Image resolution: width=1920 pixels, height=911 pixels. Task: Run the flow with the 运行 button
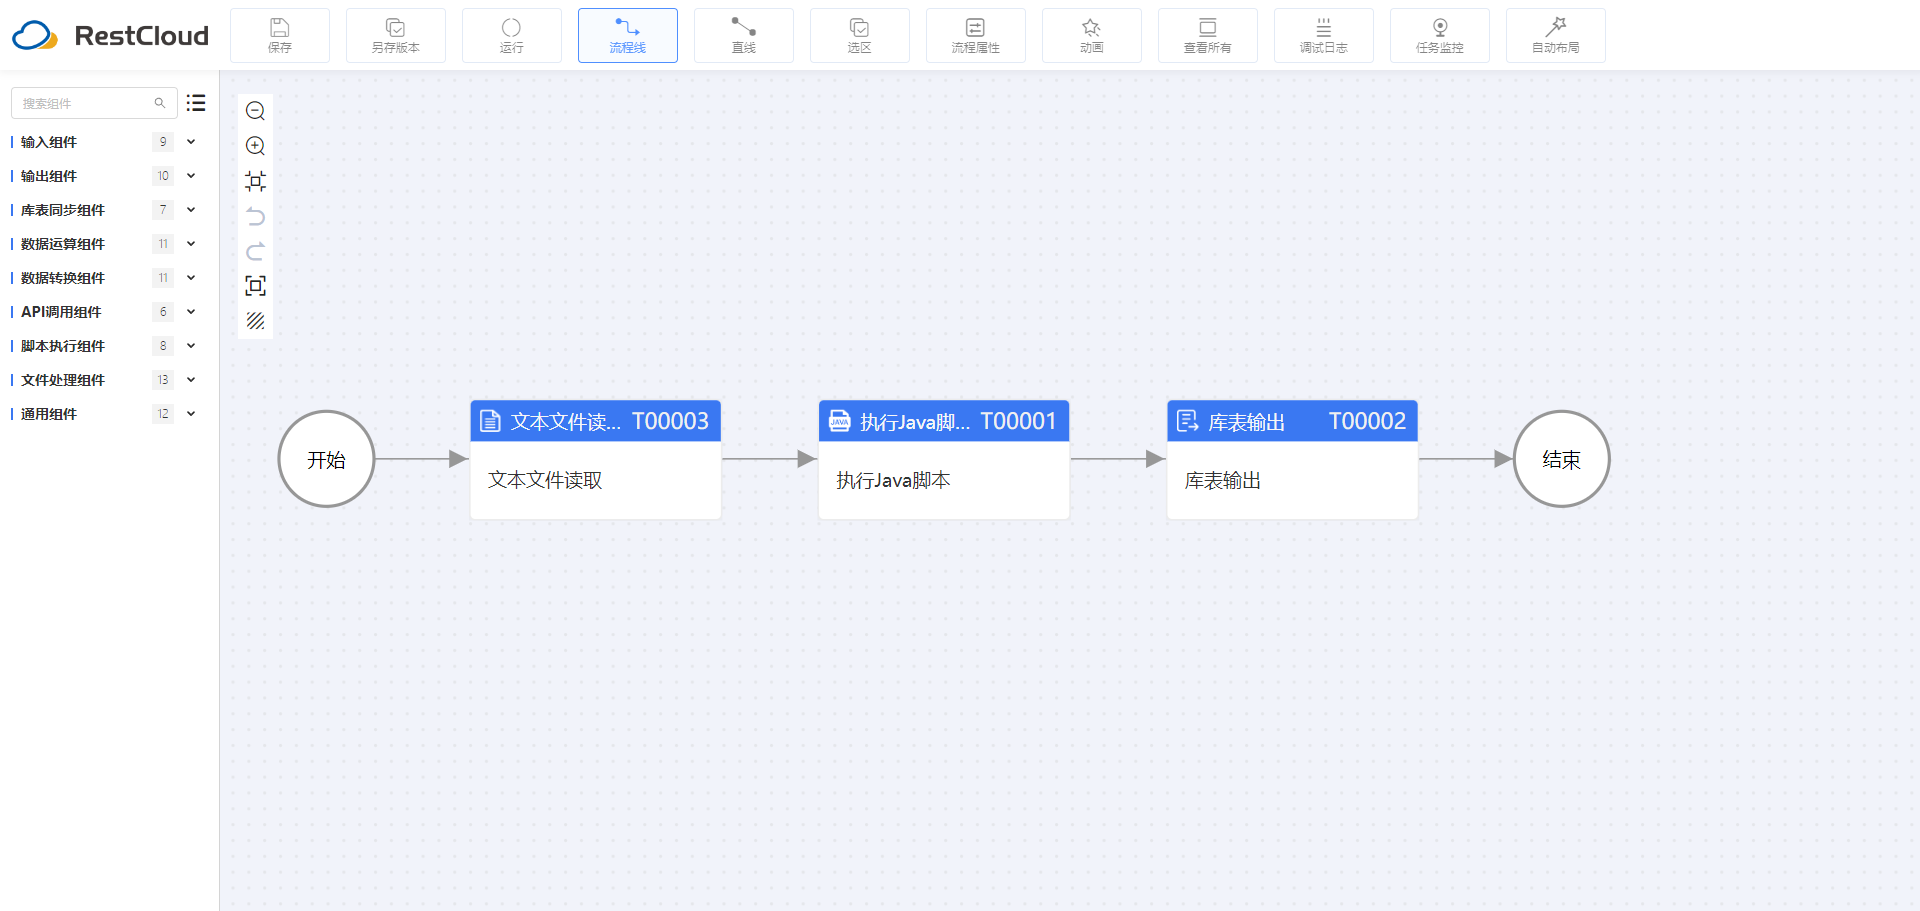512,35
